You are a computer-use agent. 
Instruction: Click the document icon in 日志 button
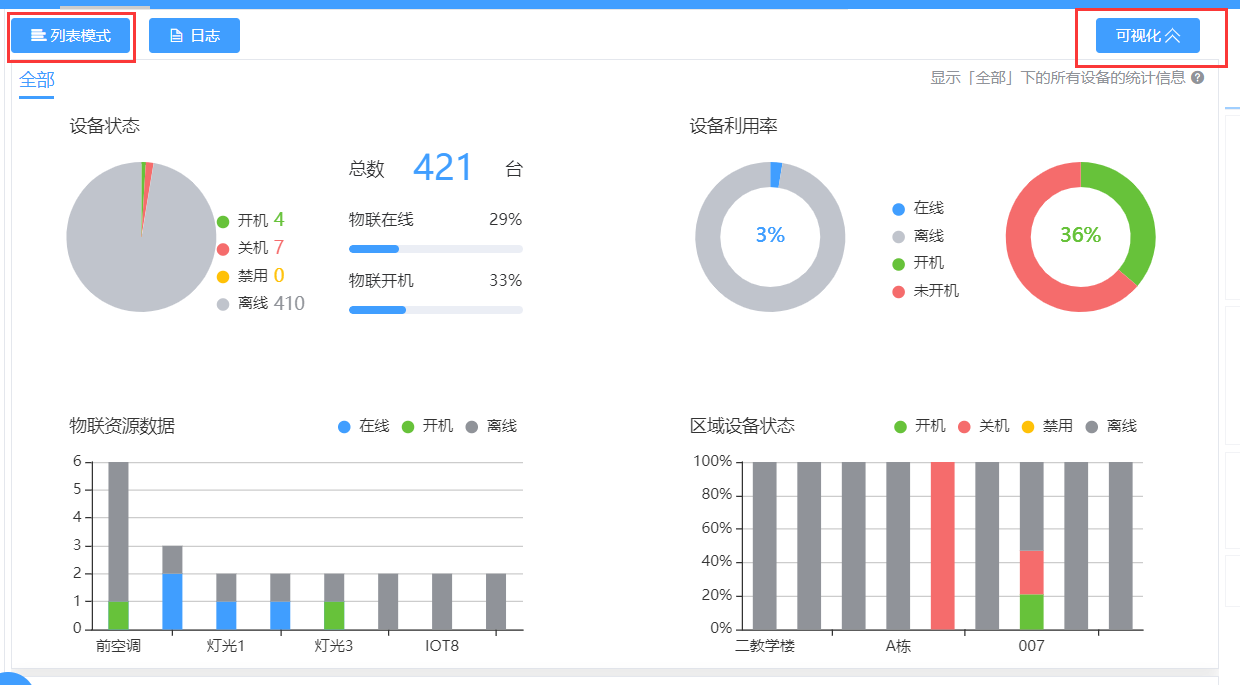click(176, 36)
